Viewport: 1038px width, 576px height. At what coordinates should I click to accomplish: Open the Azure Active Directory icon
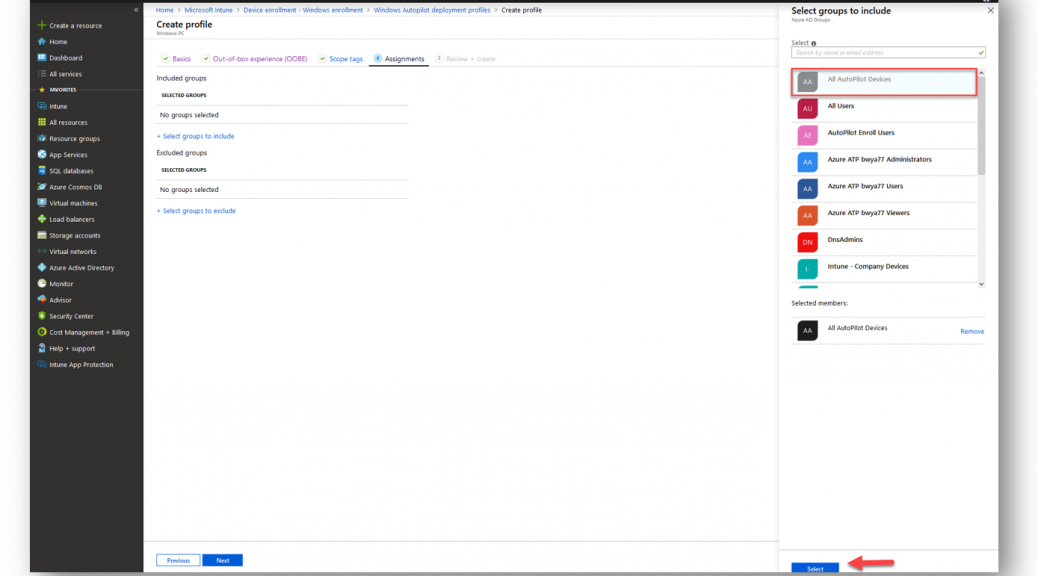(42, 267)
